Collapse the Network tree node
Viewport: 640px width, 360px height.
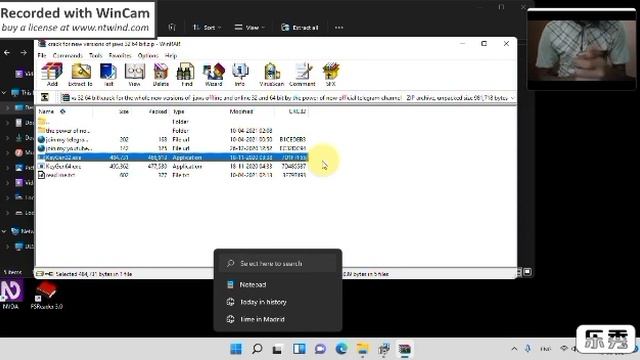tap(4, 231)
